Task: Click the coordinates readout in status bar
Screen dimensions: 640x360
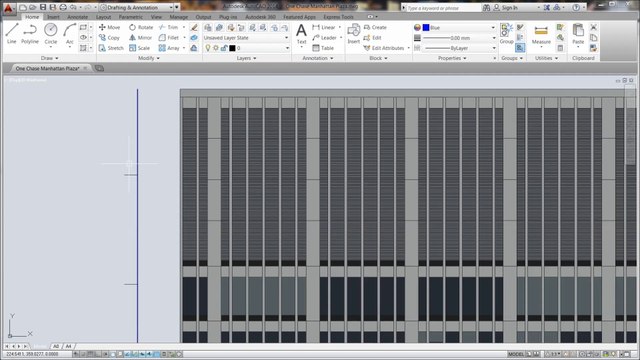Action: (x=32, y=354)
